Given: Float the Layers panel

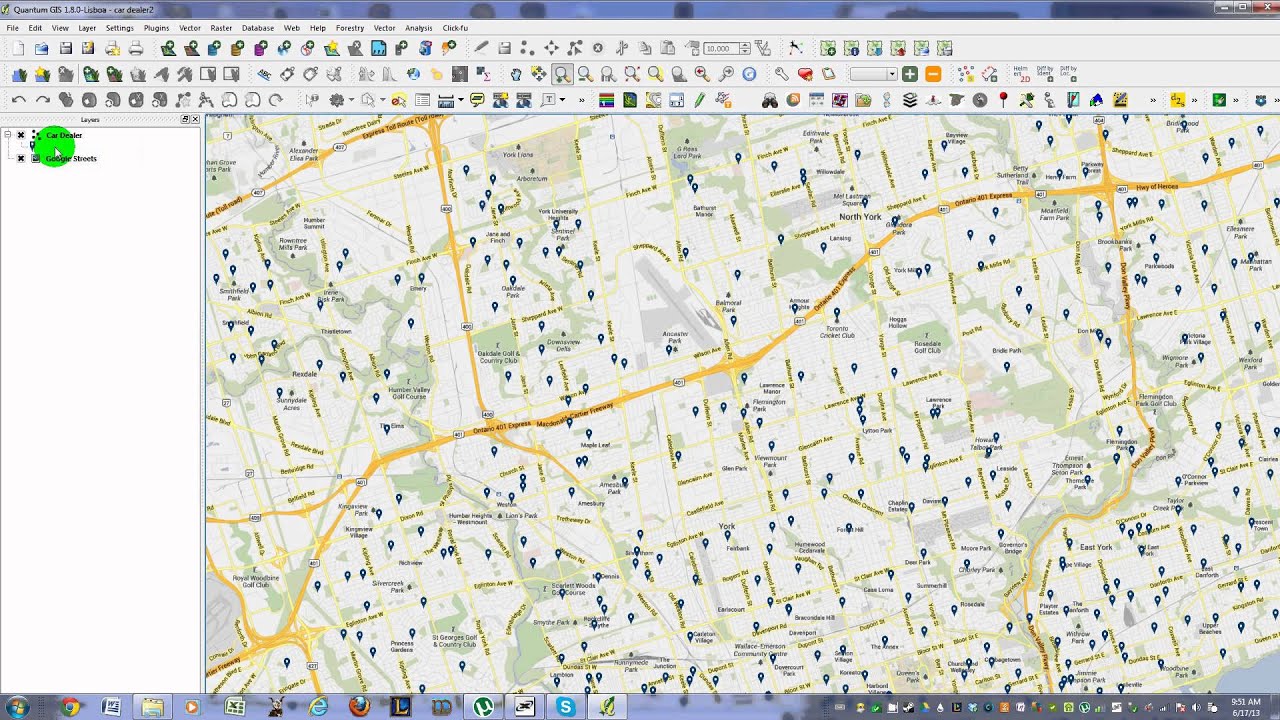Looking at the screenshot, I should coord(185,119).
